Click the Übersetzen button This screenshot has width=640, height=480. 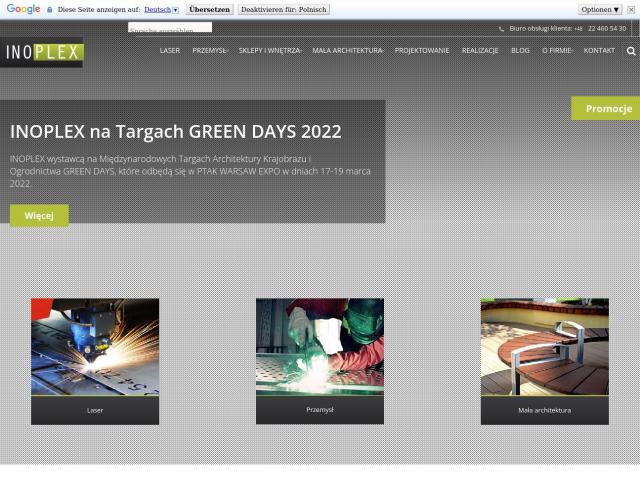(209, 9)
